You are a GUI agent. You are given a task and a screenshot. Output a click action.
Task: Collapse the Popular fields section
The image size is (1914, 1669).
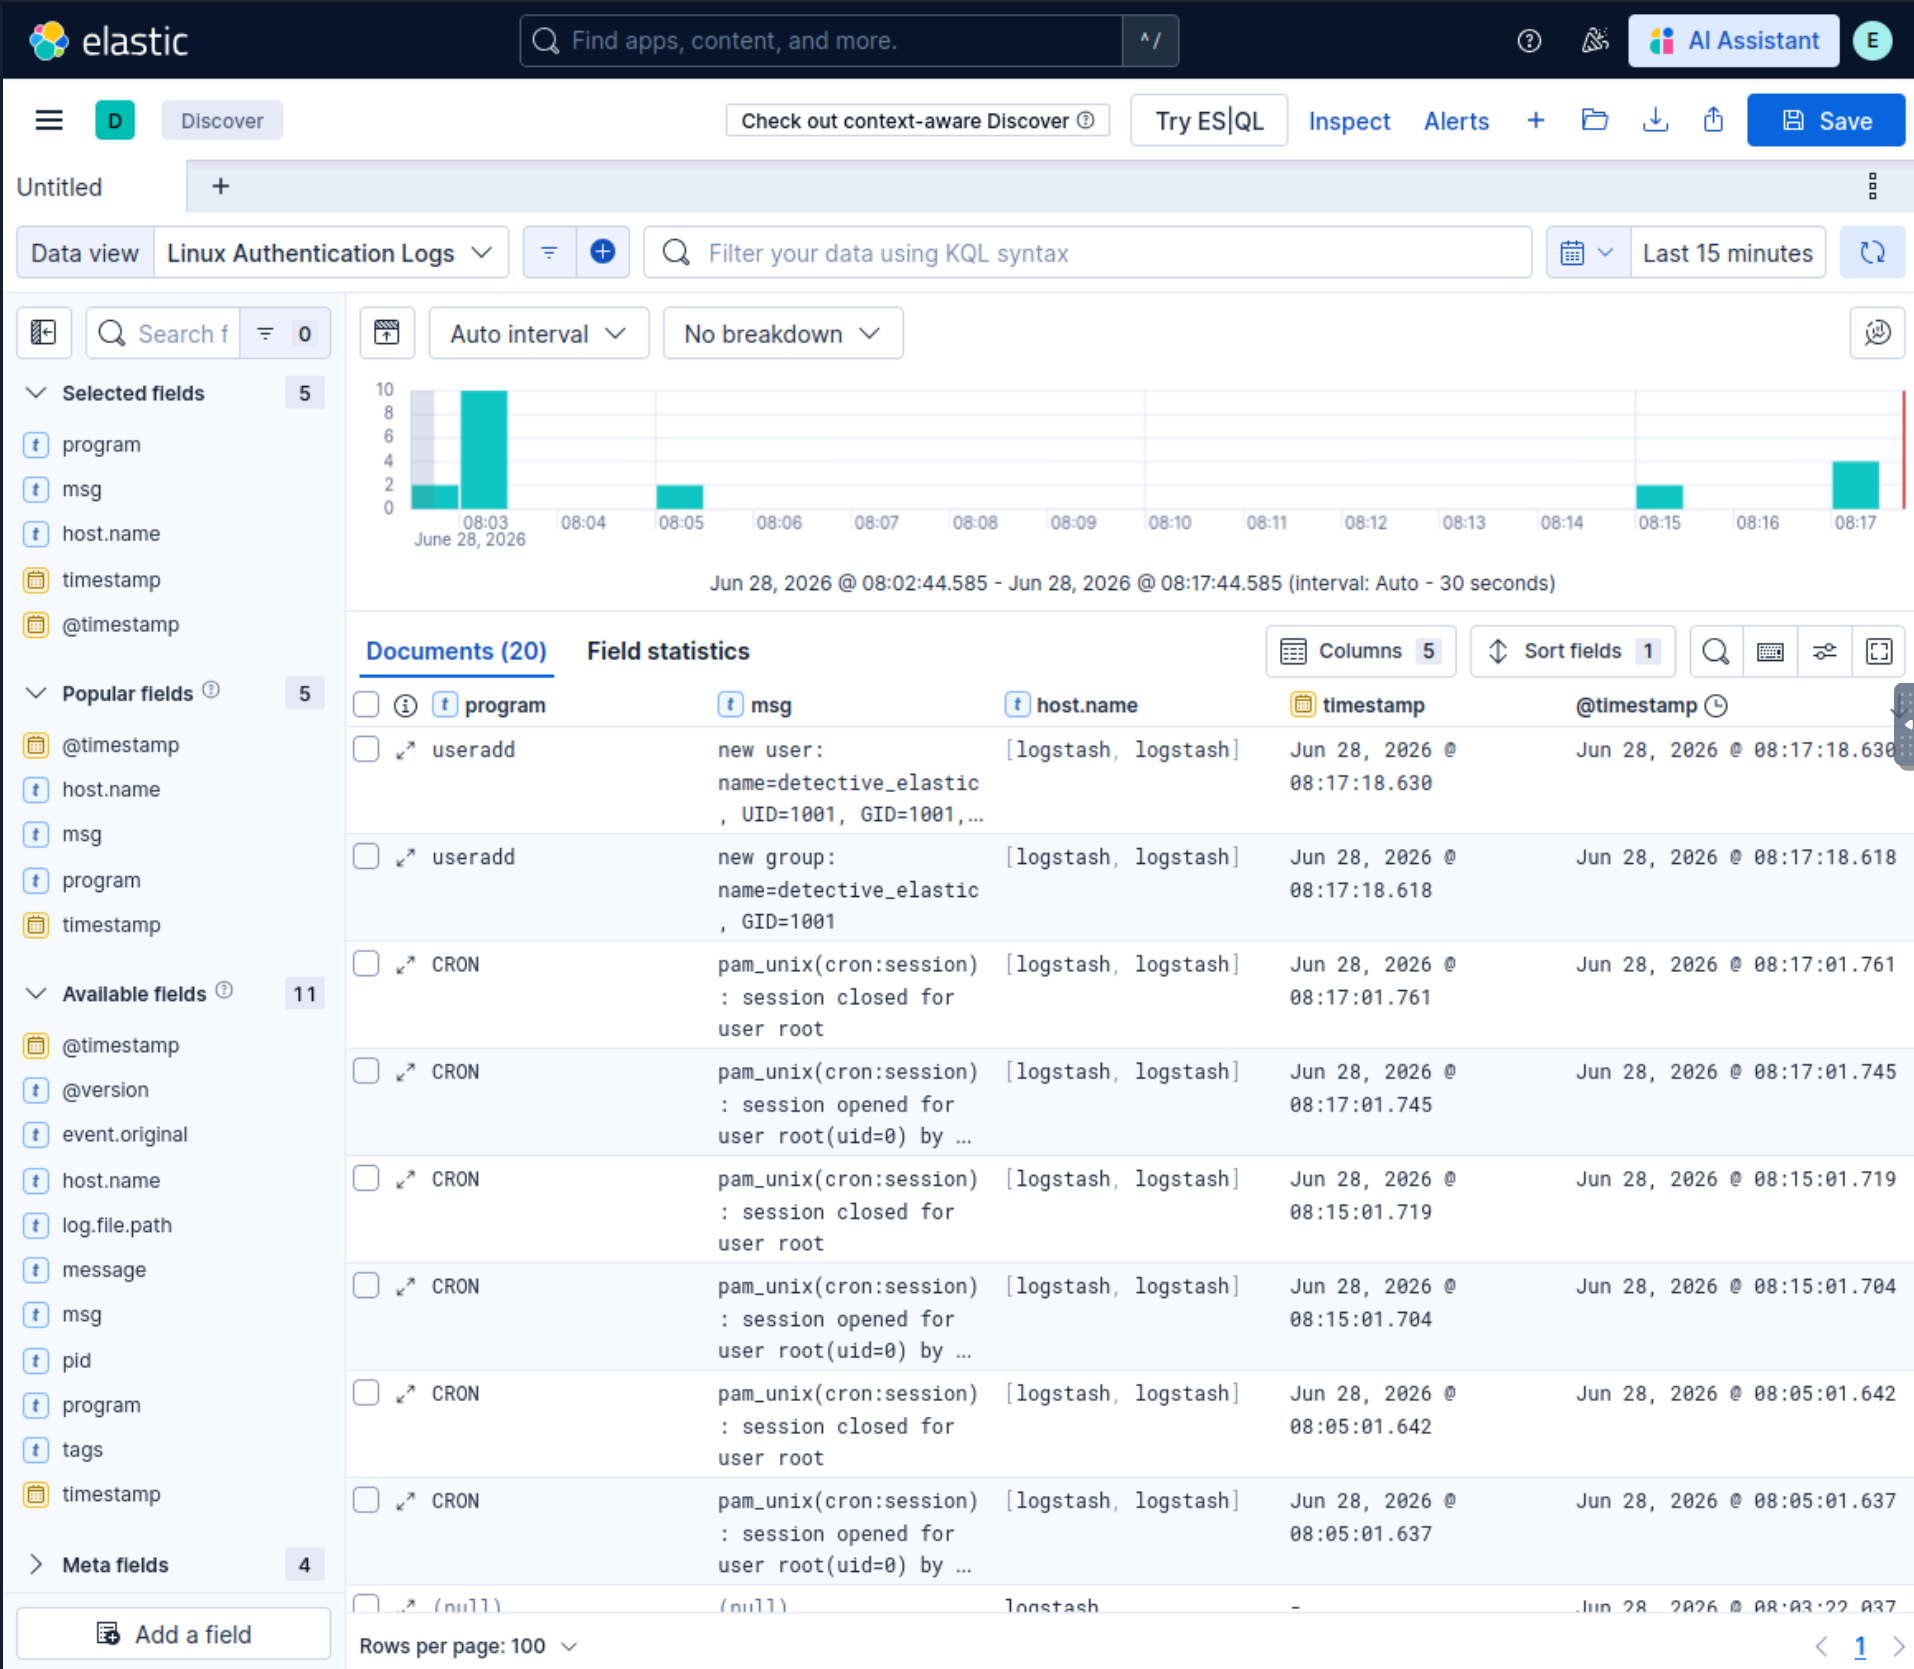click(x=36, y=693)
